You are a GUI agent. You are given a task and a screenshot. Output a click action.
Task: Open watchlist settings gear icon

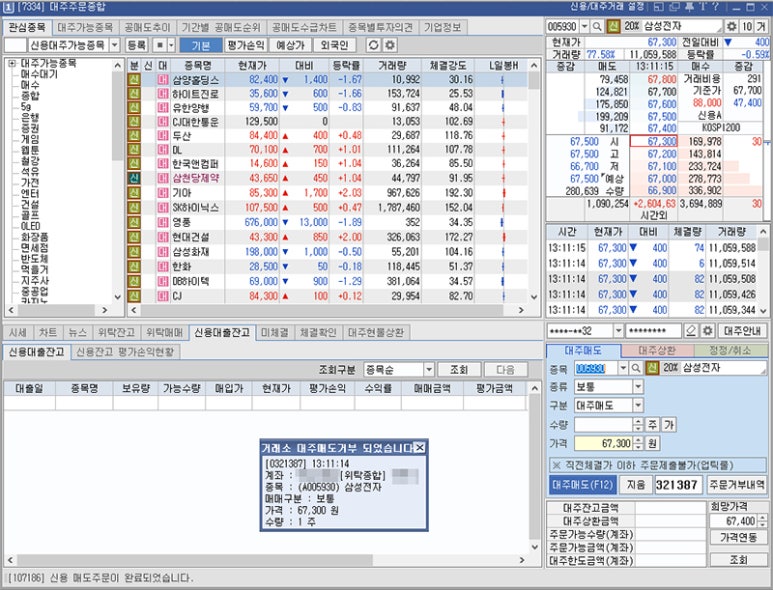[389, 45]
